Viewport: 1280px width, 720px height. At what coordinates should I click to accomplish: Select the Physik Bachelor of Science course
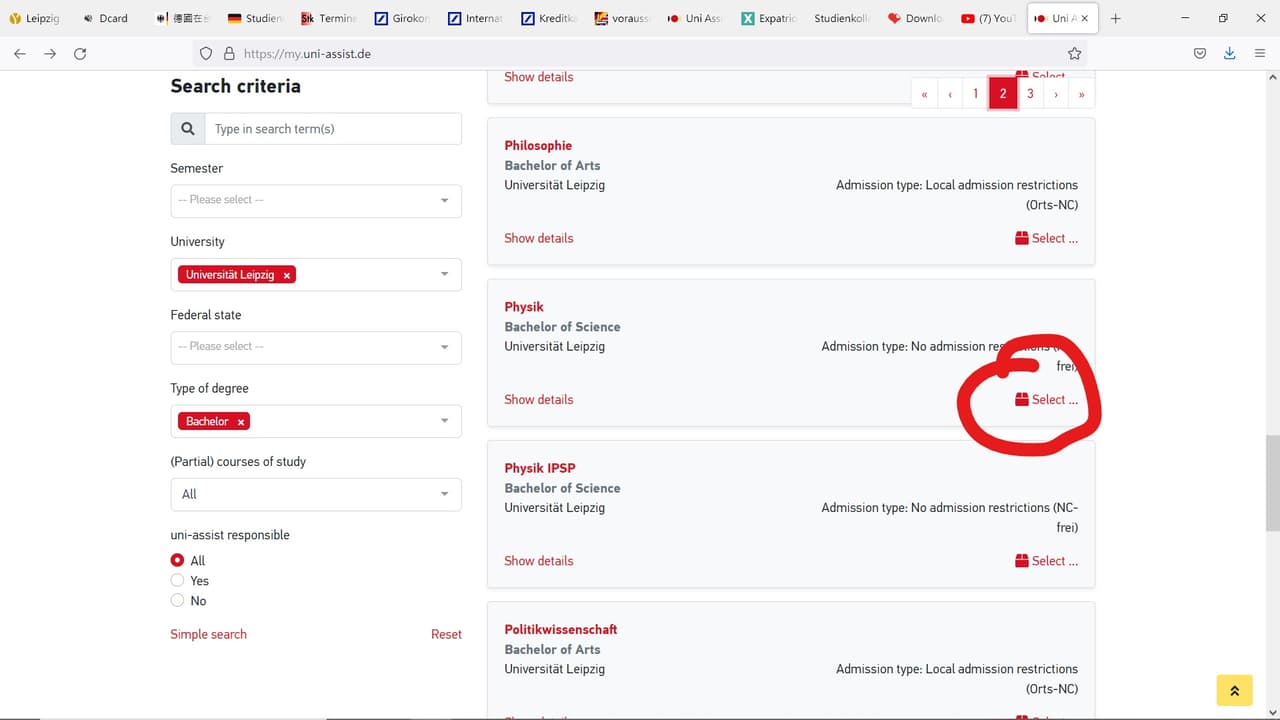(1047, 399)
